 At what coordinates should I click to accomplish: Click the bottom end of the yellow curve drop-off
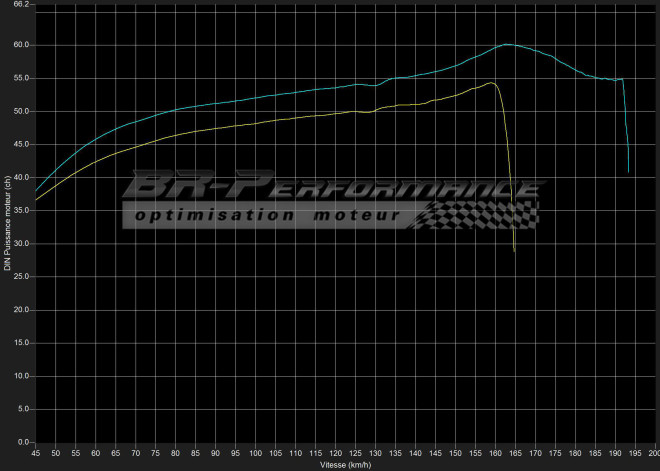click(515, 252)
